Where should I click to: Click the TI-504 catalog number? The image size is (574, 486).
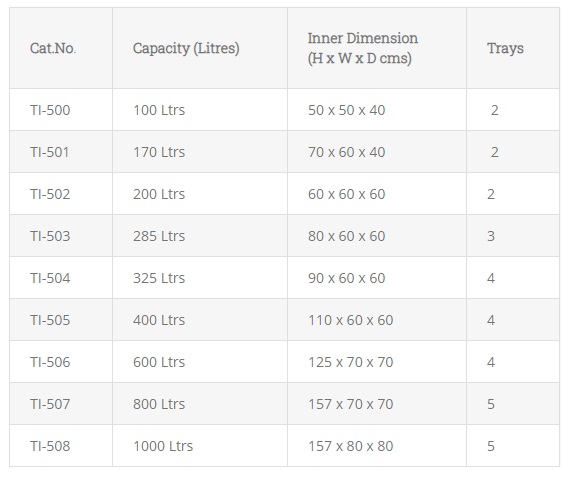point(50,278)
